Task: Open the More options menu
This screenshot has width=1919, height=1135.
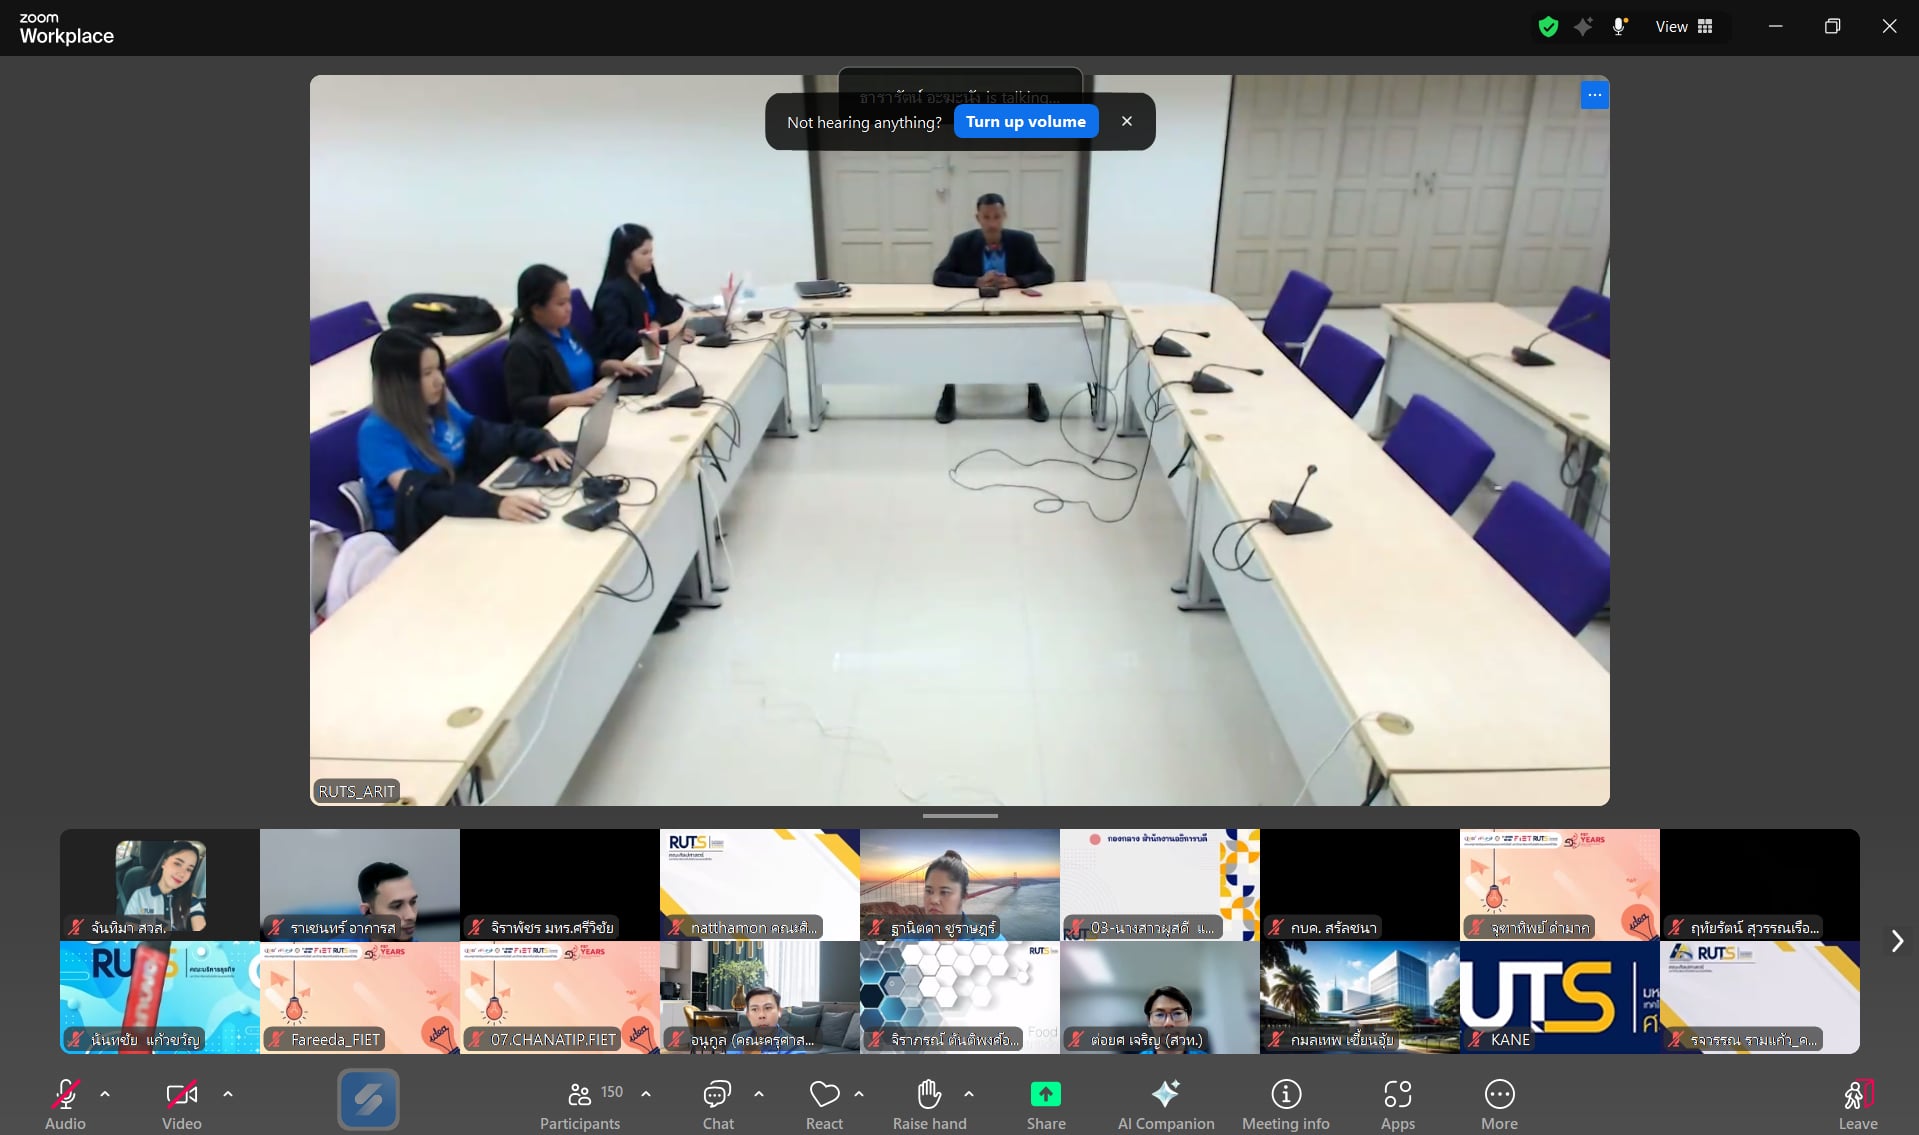Action: 1499,1101
